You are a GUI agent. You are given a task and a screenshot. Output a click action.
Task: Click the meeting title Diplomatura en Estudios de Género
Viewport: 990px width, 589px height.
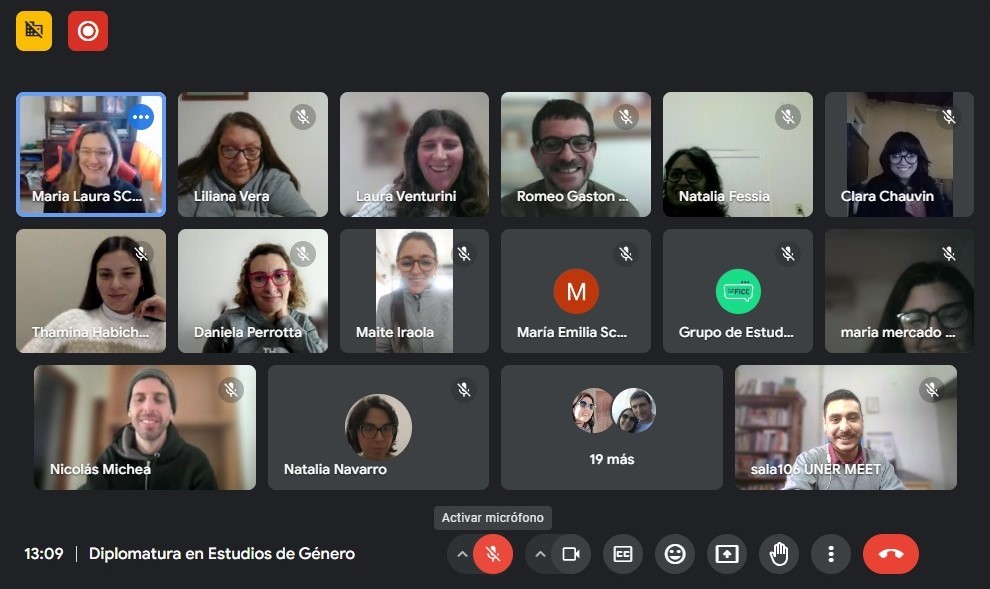pos(222,554)
